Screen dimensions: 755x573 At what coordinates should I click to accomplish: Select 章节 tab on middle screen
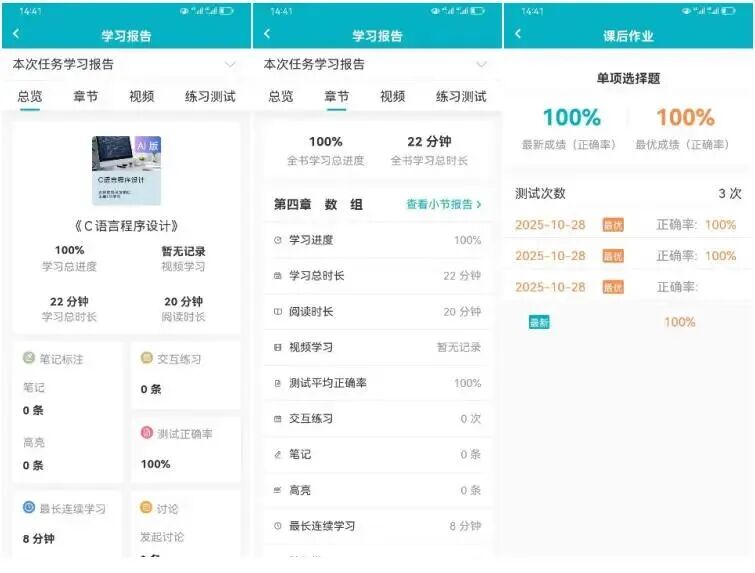337,96
